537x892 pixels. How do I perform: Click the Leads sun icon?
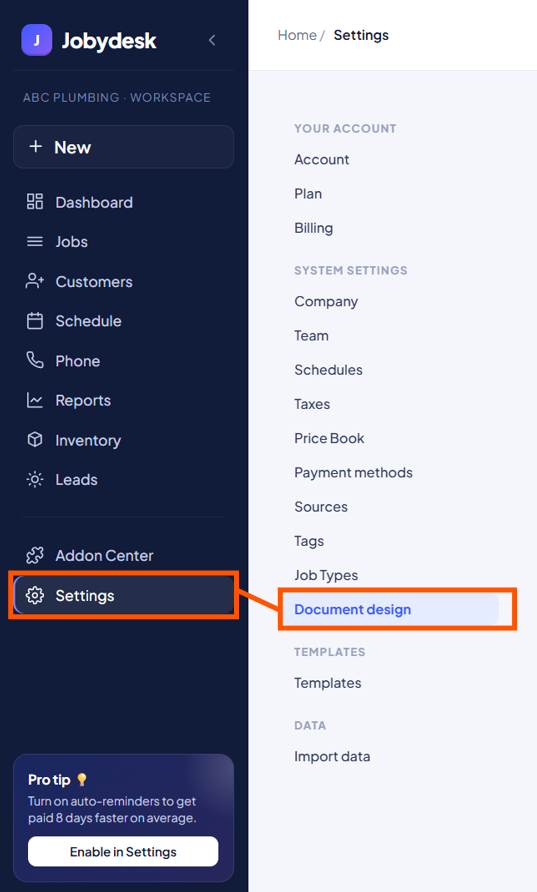[x=35, y=479]
